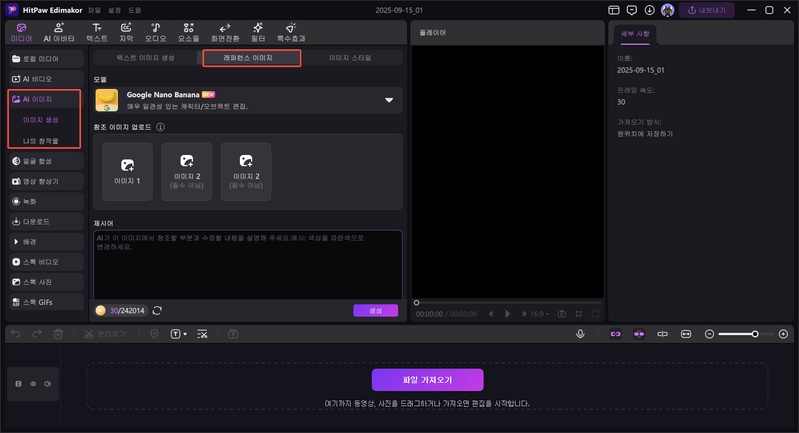Viewport: 799px width, 433px height.
Task: Click the timeline zoom slider
Action: point(737,333)
